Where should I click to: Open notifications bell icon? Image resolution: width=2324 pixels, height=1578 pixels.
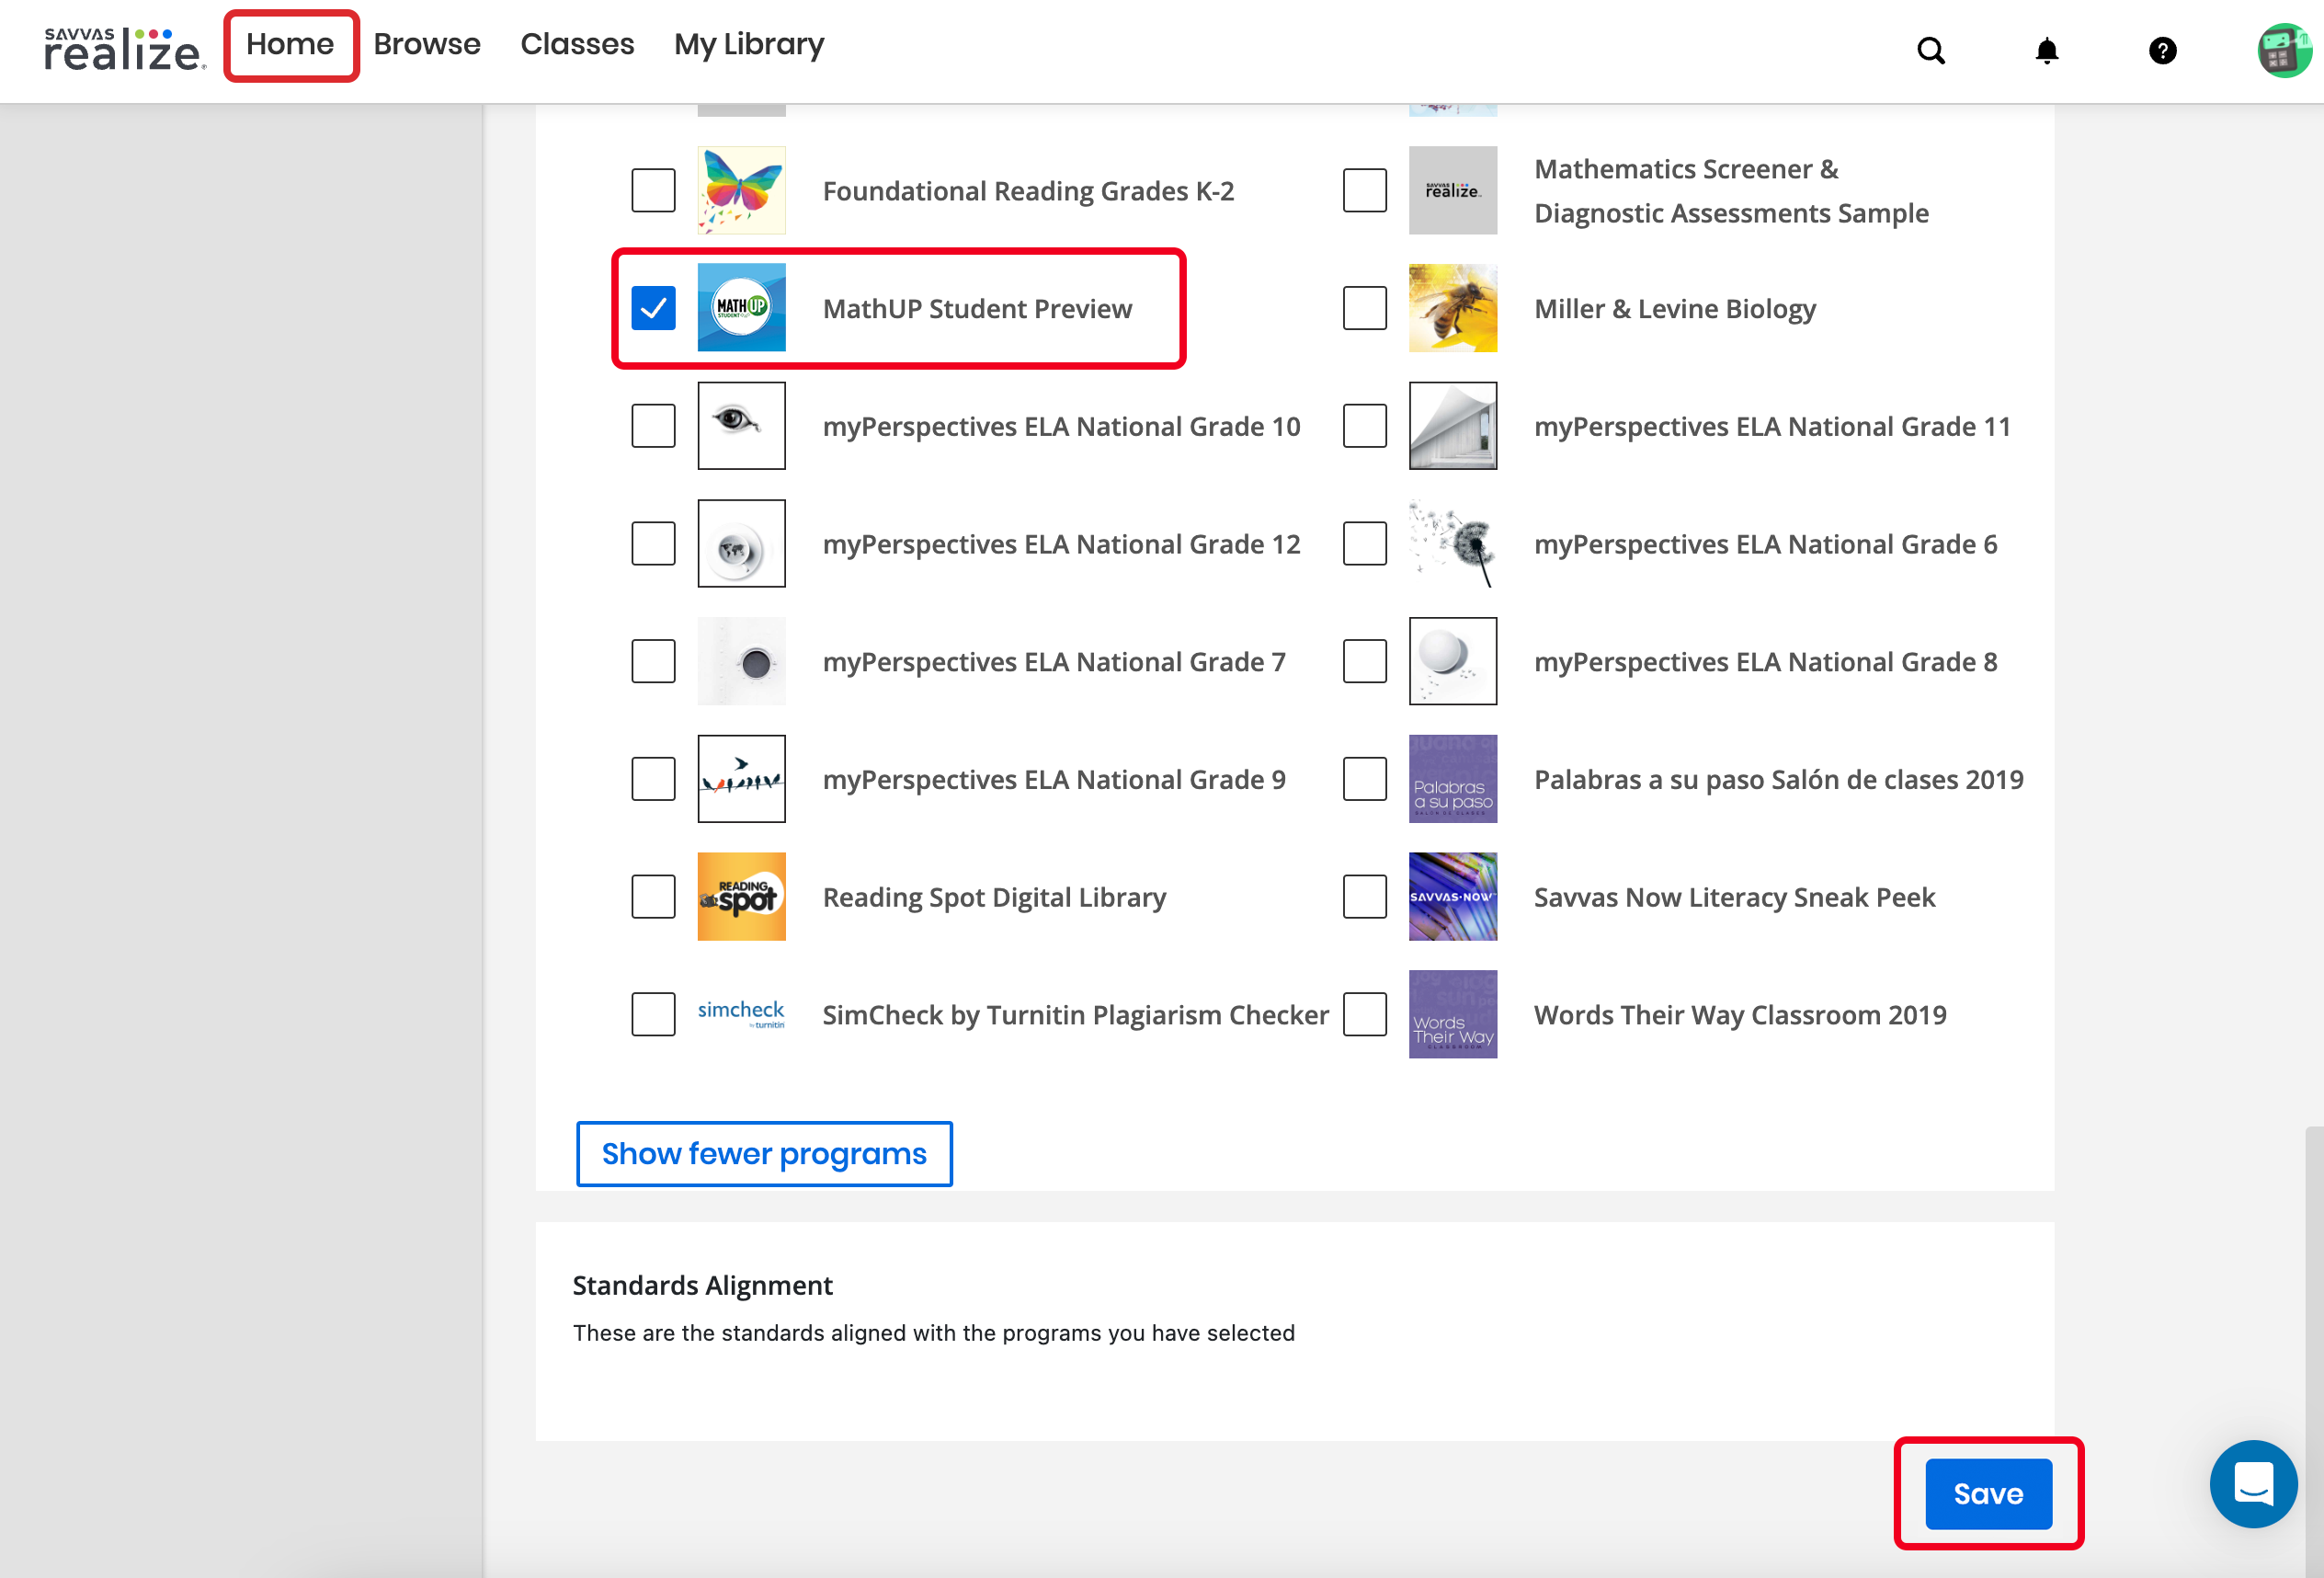tap(2047, 50)
